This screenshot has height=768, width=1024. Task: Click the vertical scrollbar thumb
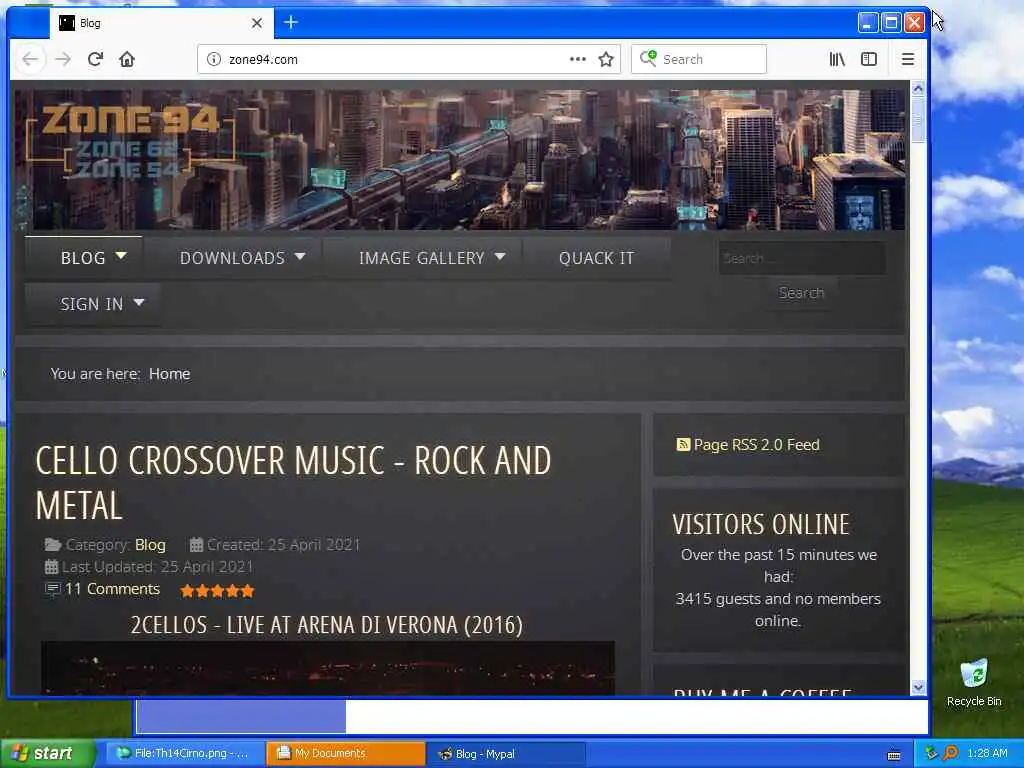(x=918, y=120)
